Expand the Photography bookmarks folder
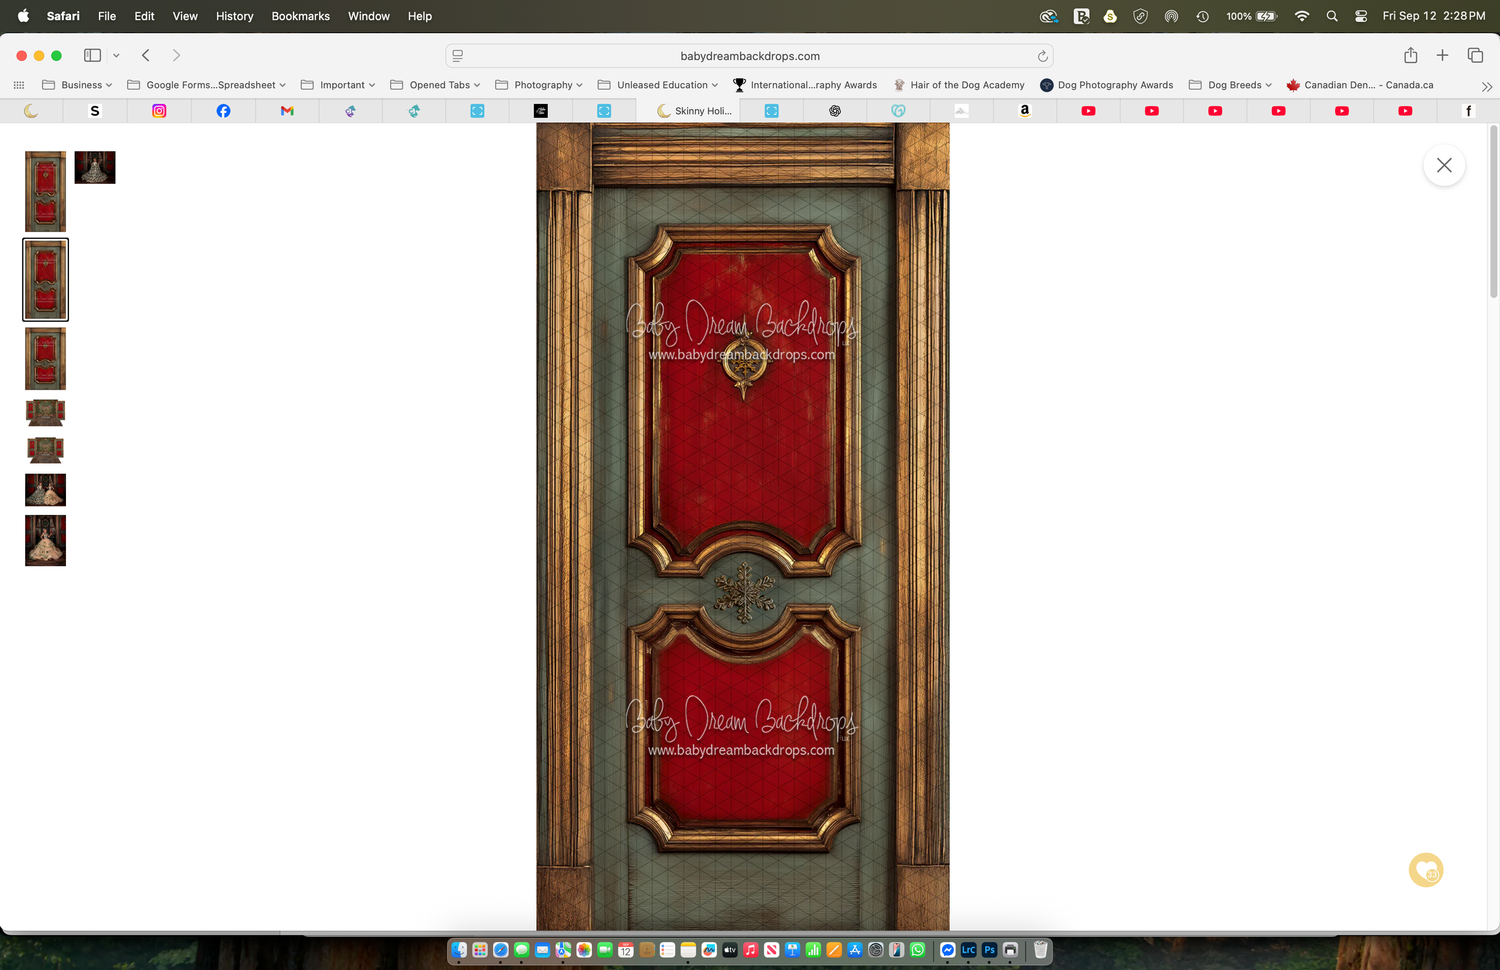1500x970 pixels. pyautogui.click(x=539, y=85)
